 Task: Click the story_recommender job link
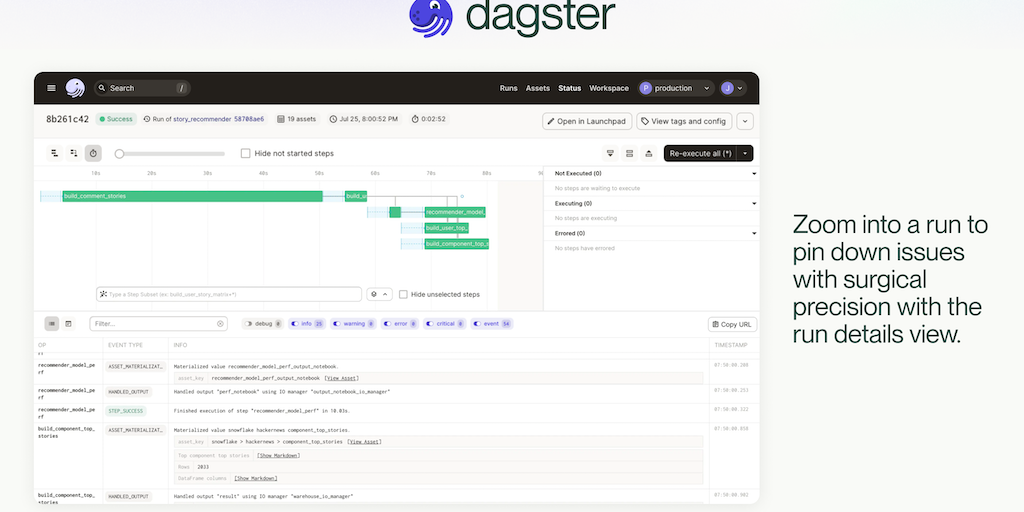pyautogui.click(x=202, y=120)
